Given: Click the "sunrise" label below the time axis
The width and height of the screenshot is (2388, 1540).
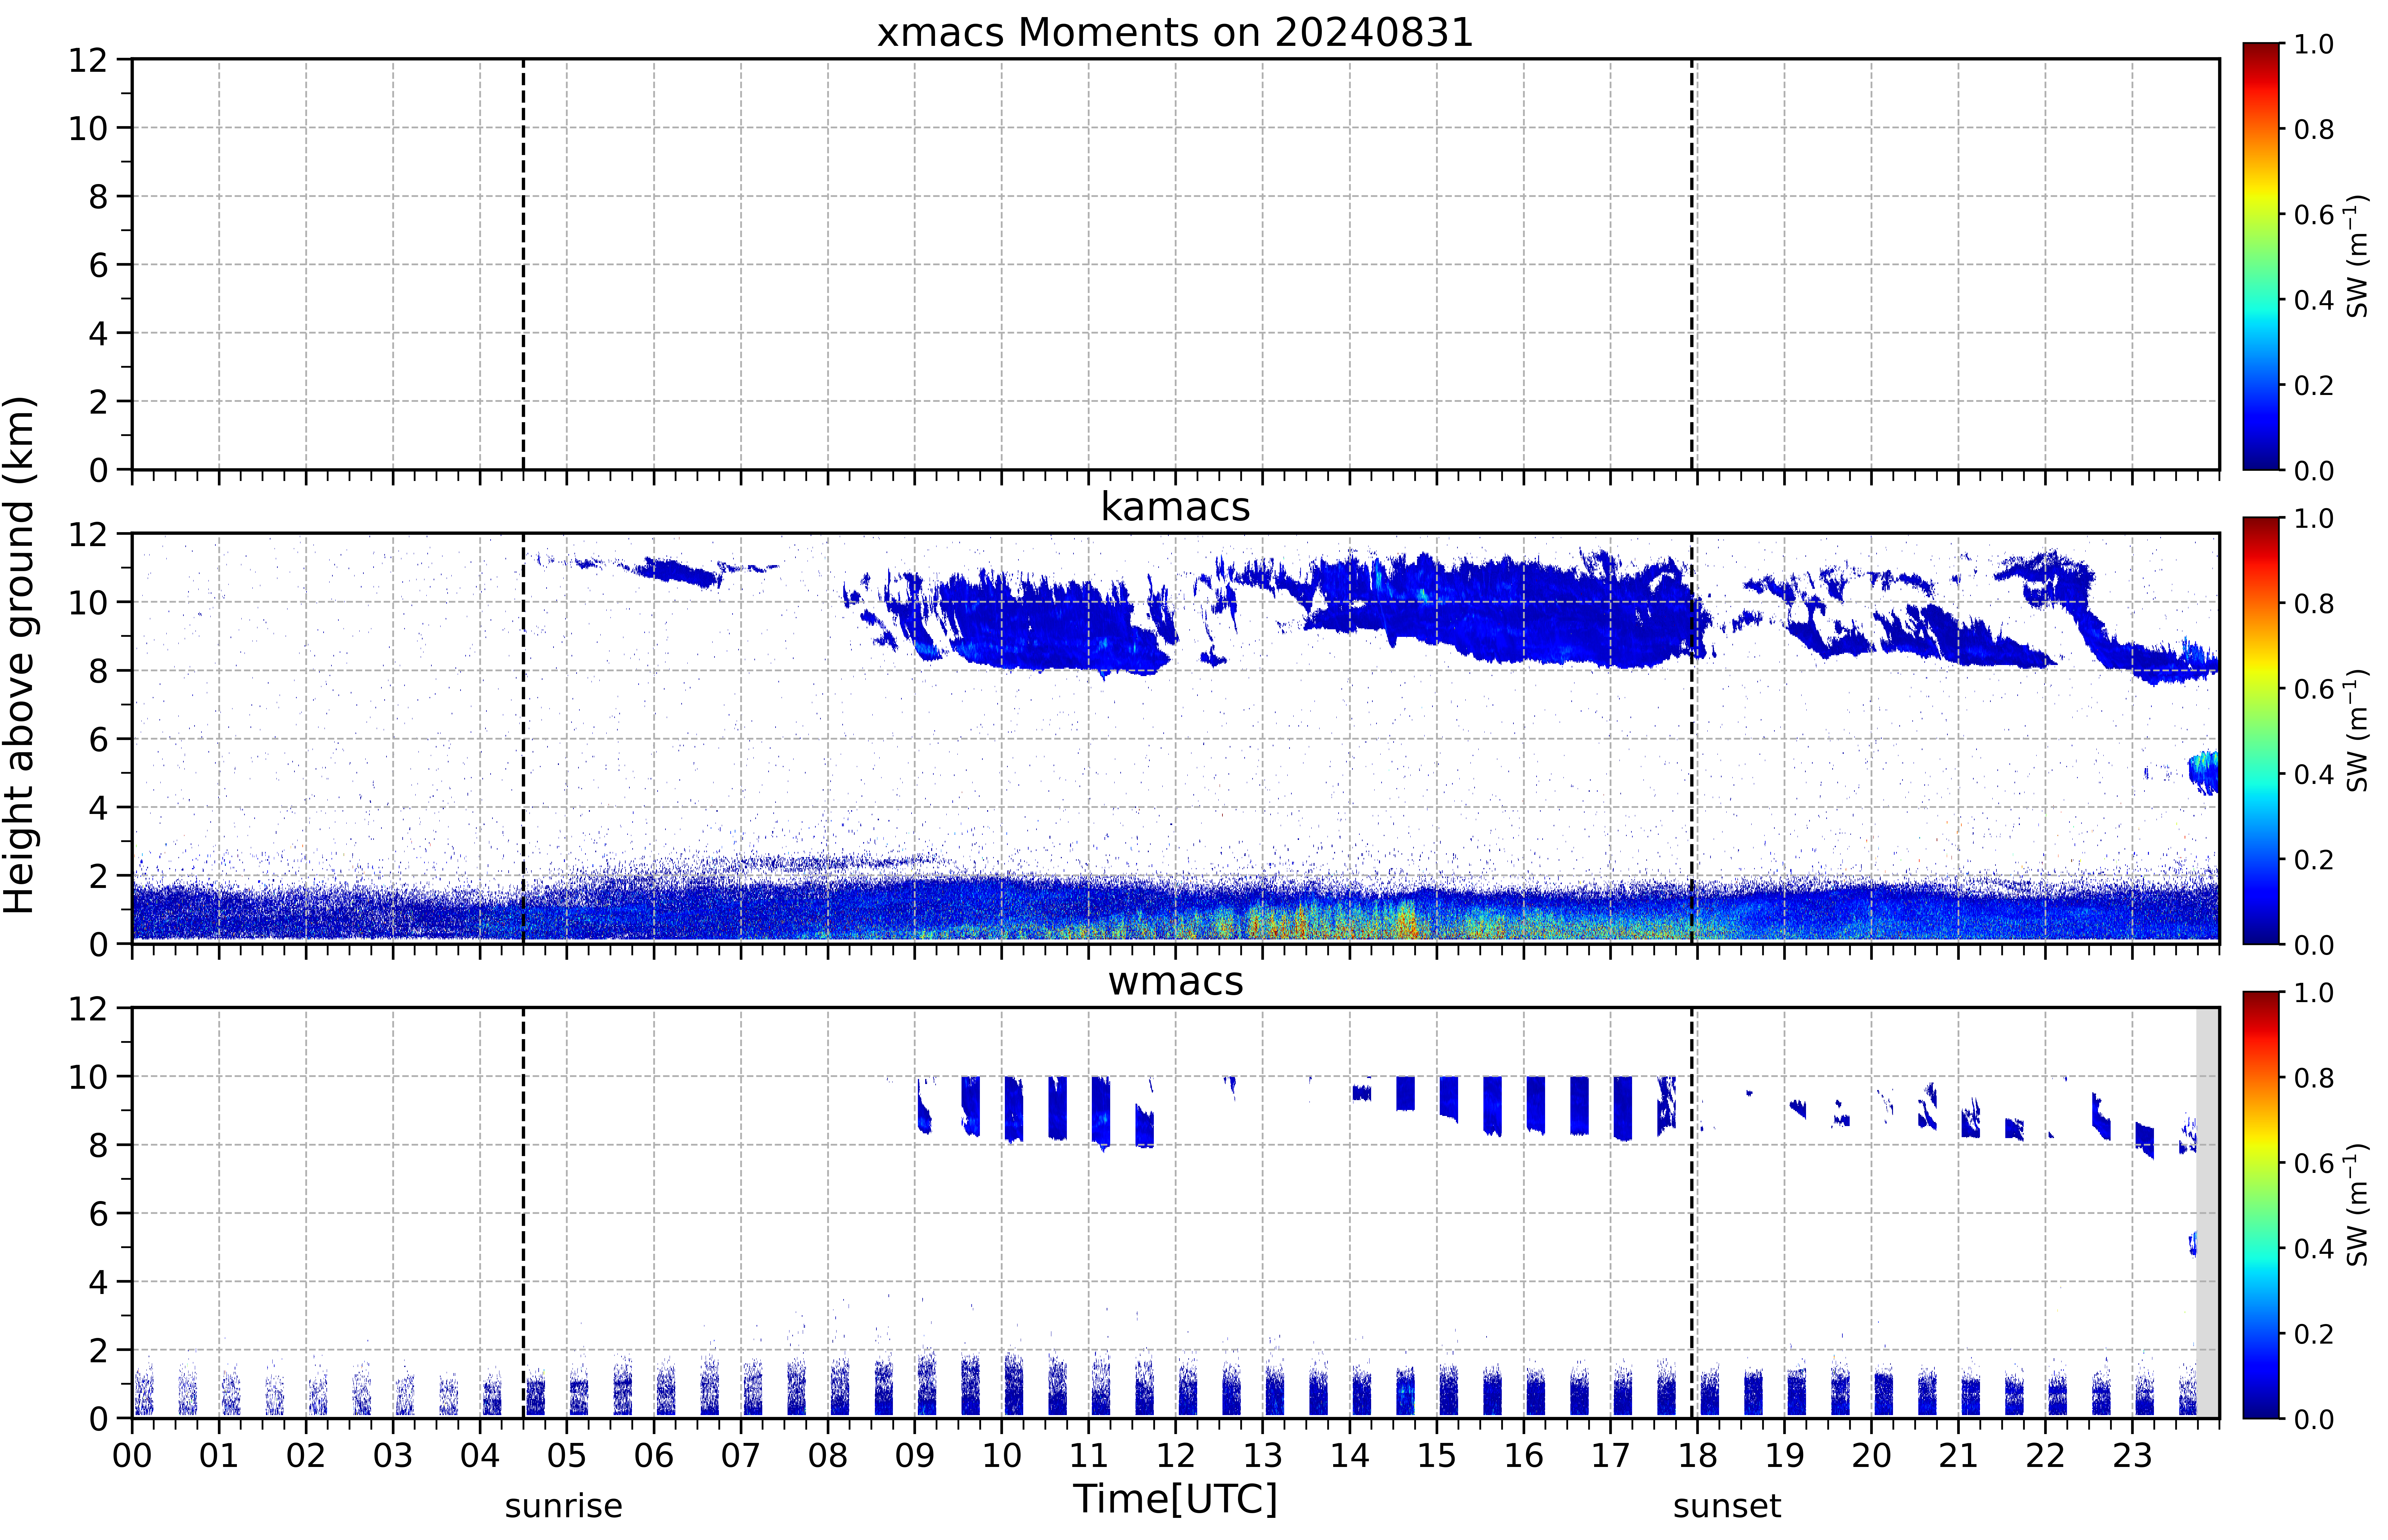Looking at the screenshot, I should [x=563, y=1506].
